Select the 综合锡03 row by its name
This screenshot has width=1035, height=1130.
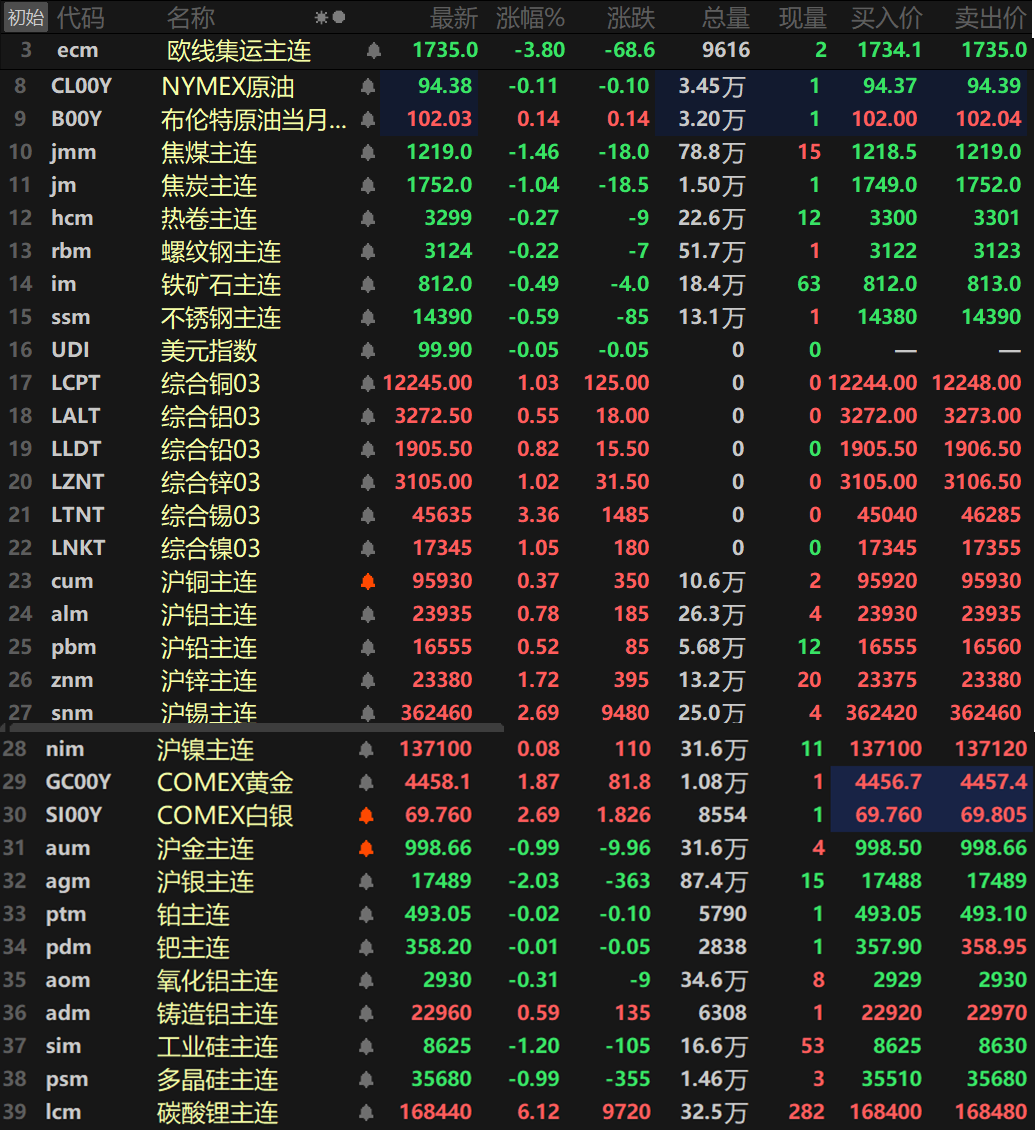click(210, 515)
